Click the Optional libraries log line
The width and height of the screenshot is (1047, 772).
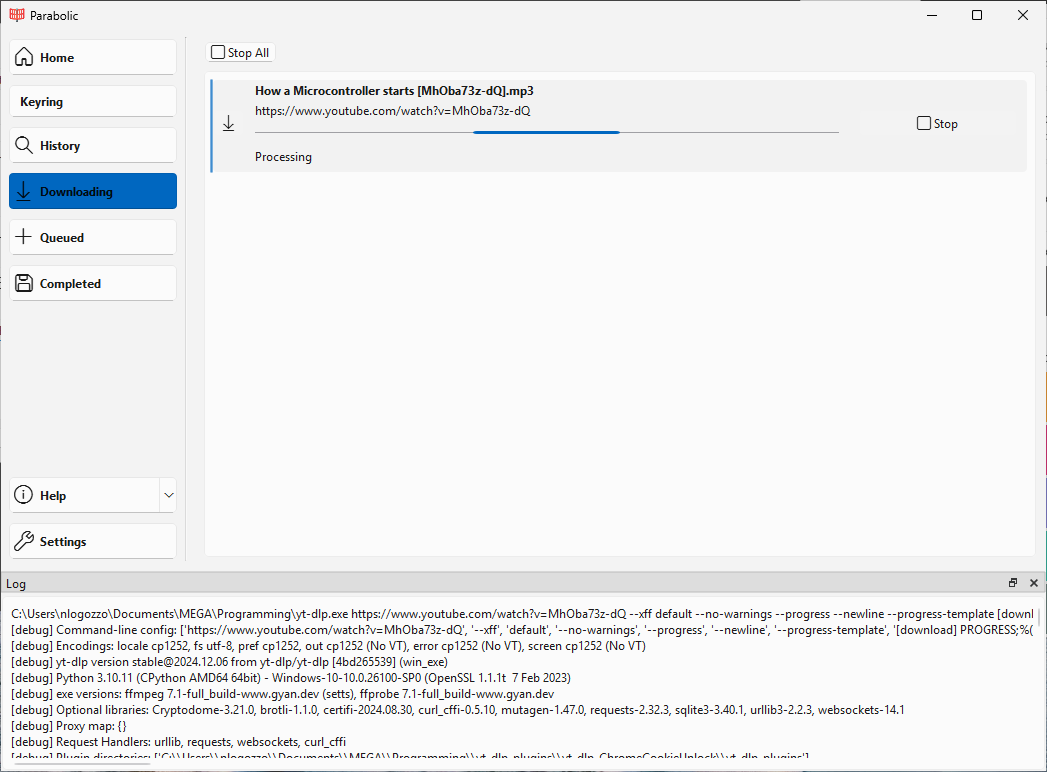click(x=457, y=710)
